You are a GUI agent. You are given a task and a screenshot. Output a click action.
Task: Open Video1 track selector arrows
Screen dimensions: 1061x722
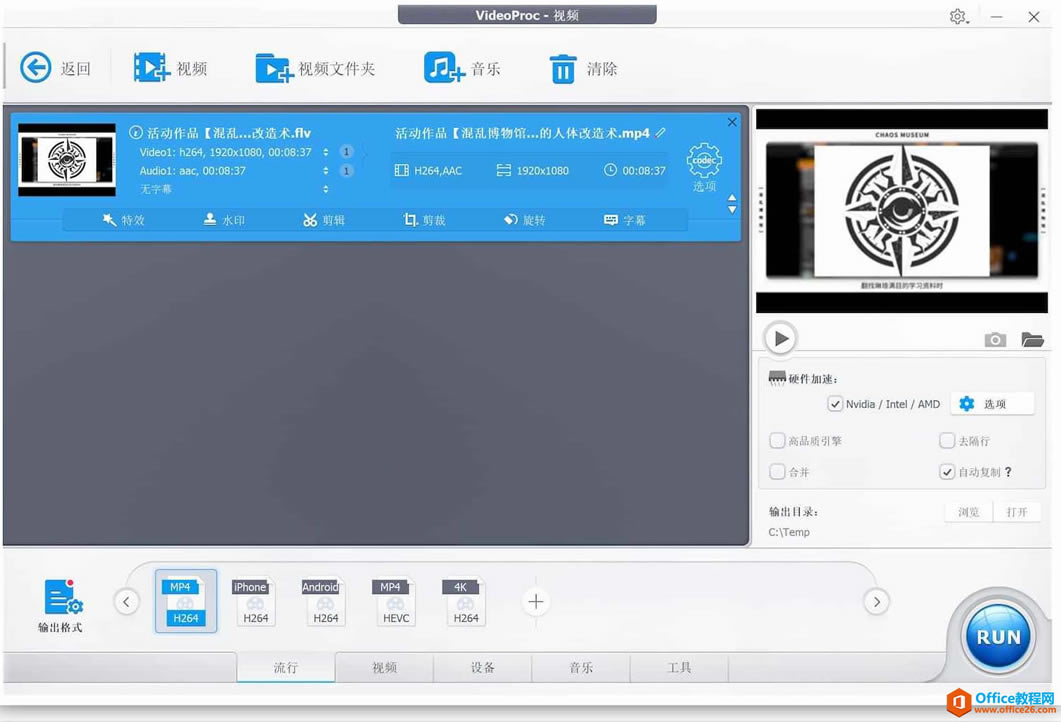point(325,152)
